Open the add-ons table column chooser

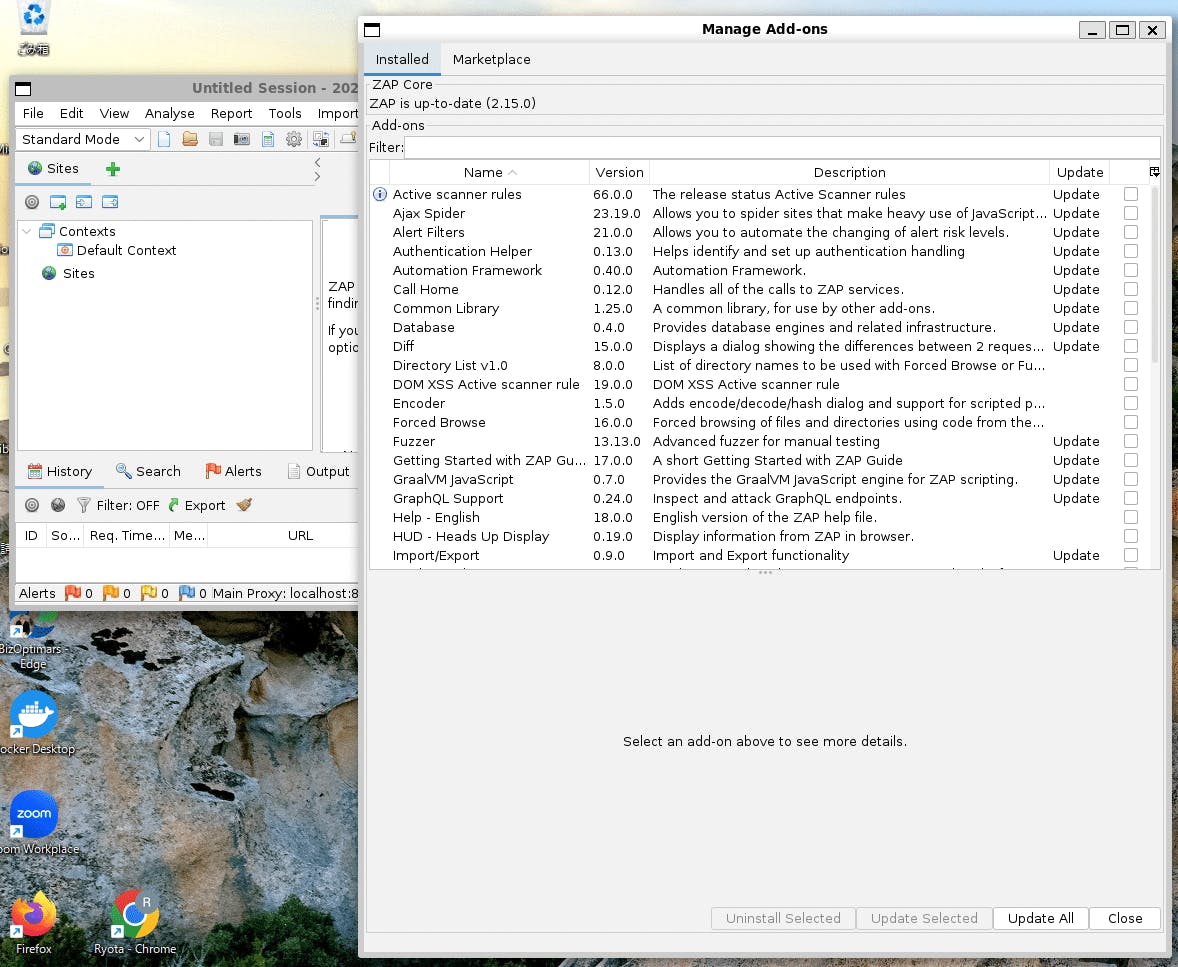click(x=1154, y=172)
